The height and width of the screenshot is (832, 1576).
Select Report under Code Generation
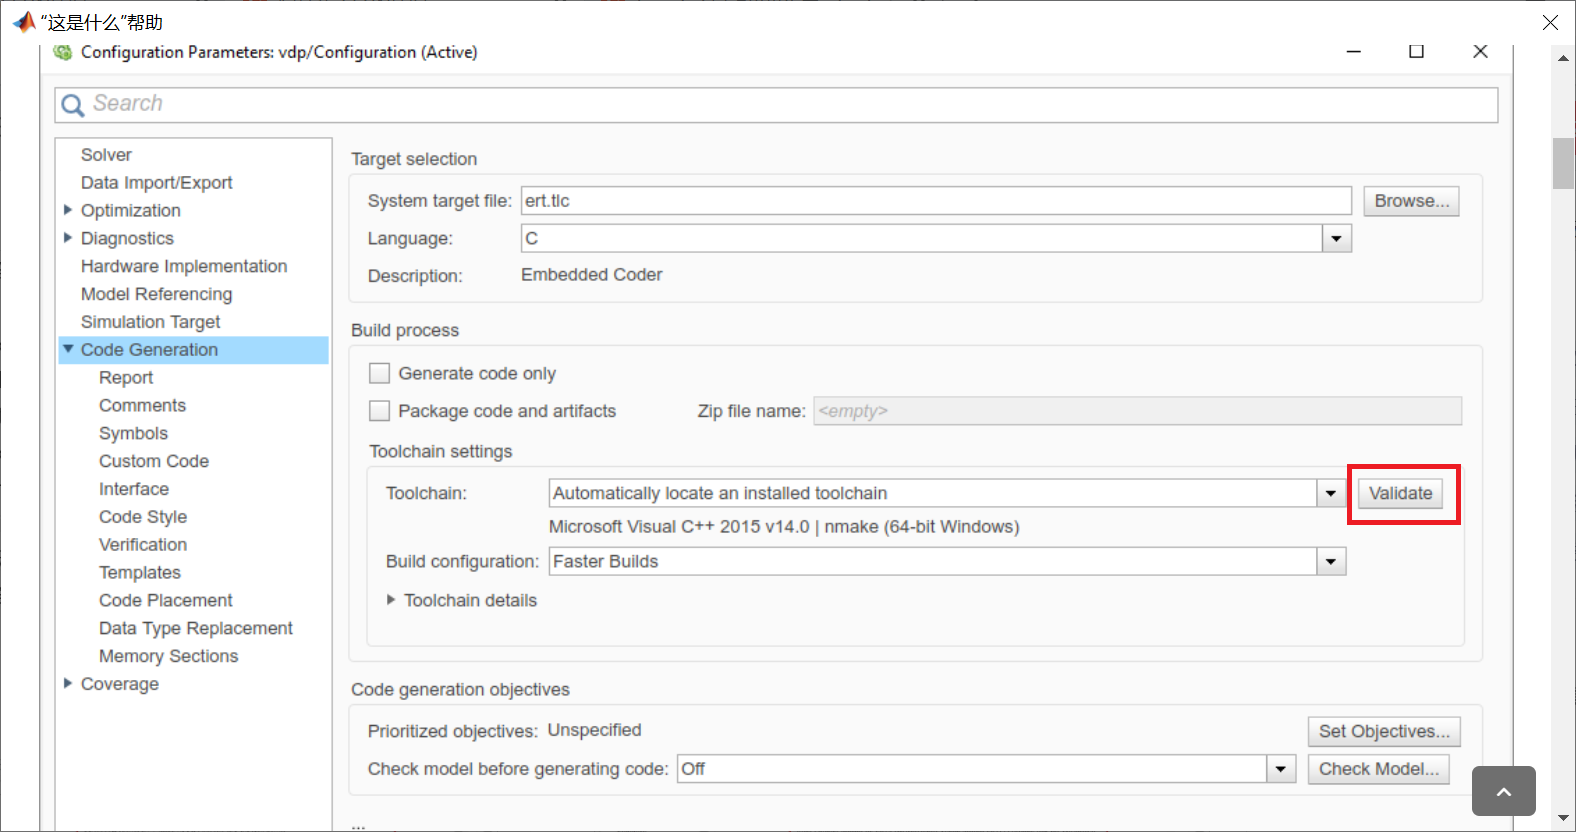(x=126, y=378)
